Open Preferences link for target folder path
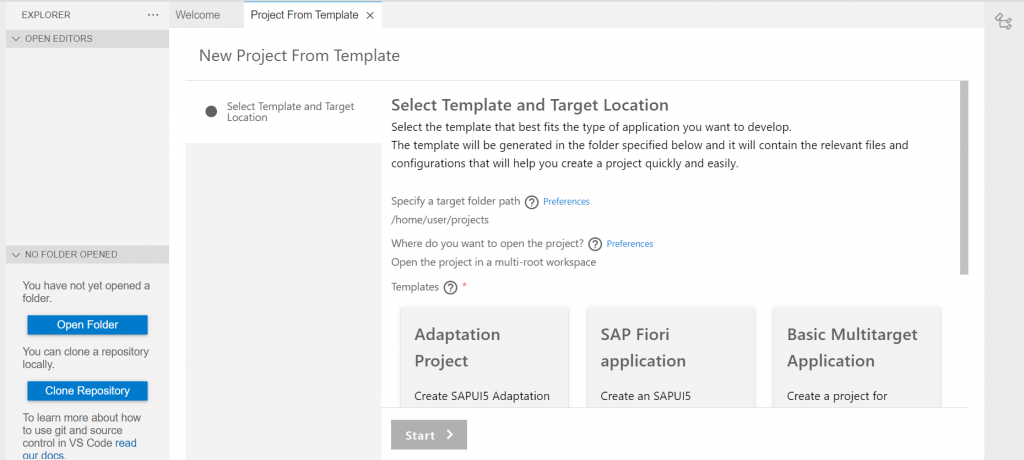The width and height of the screenshot is (1024, 460). pyautogui.click(x=566, y=202)
